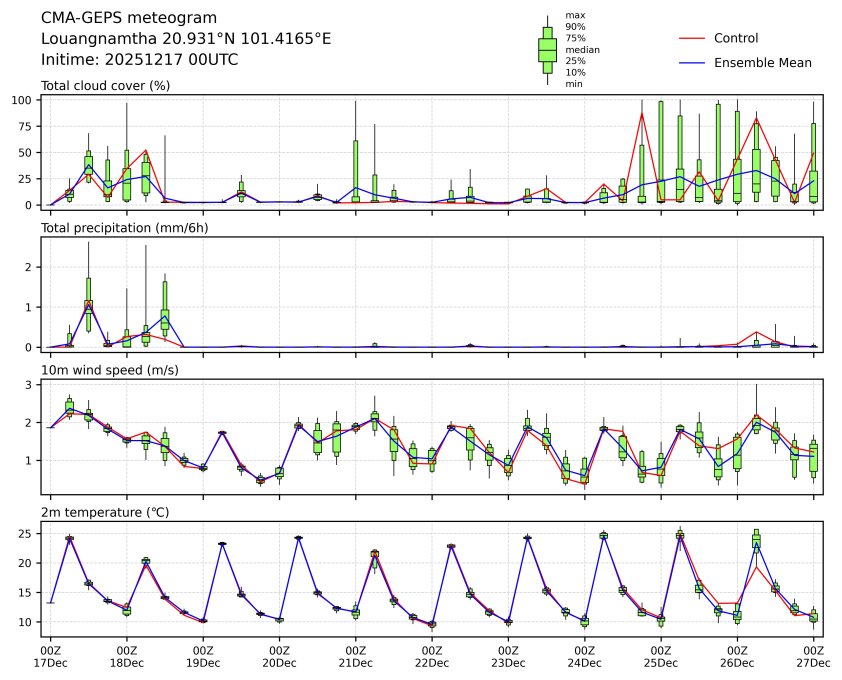Select the "Control" legend label
This screenshot has height=680, width=842.
(x=736, y=38)
